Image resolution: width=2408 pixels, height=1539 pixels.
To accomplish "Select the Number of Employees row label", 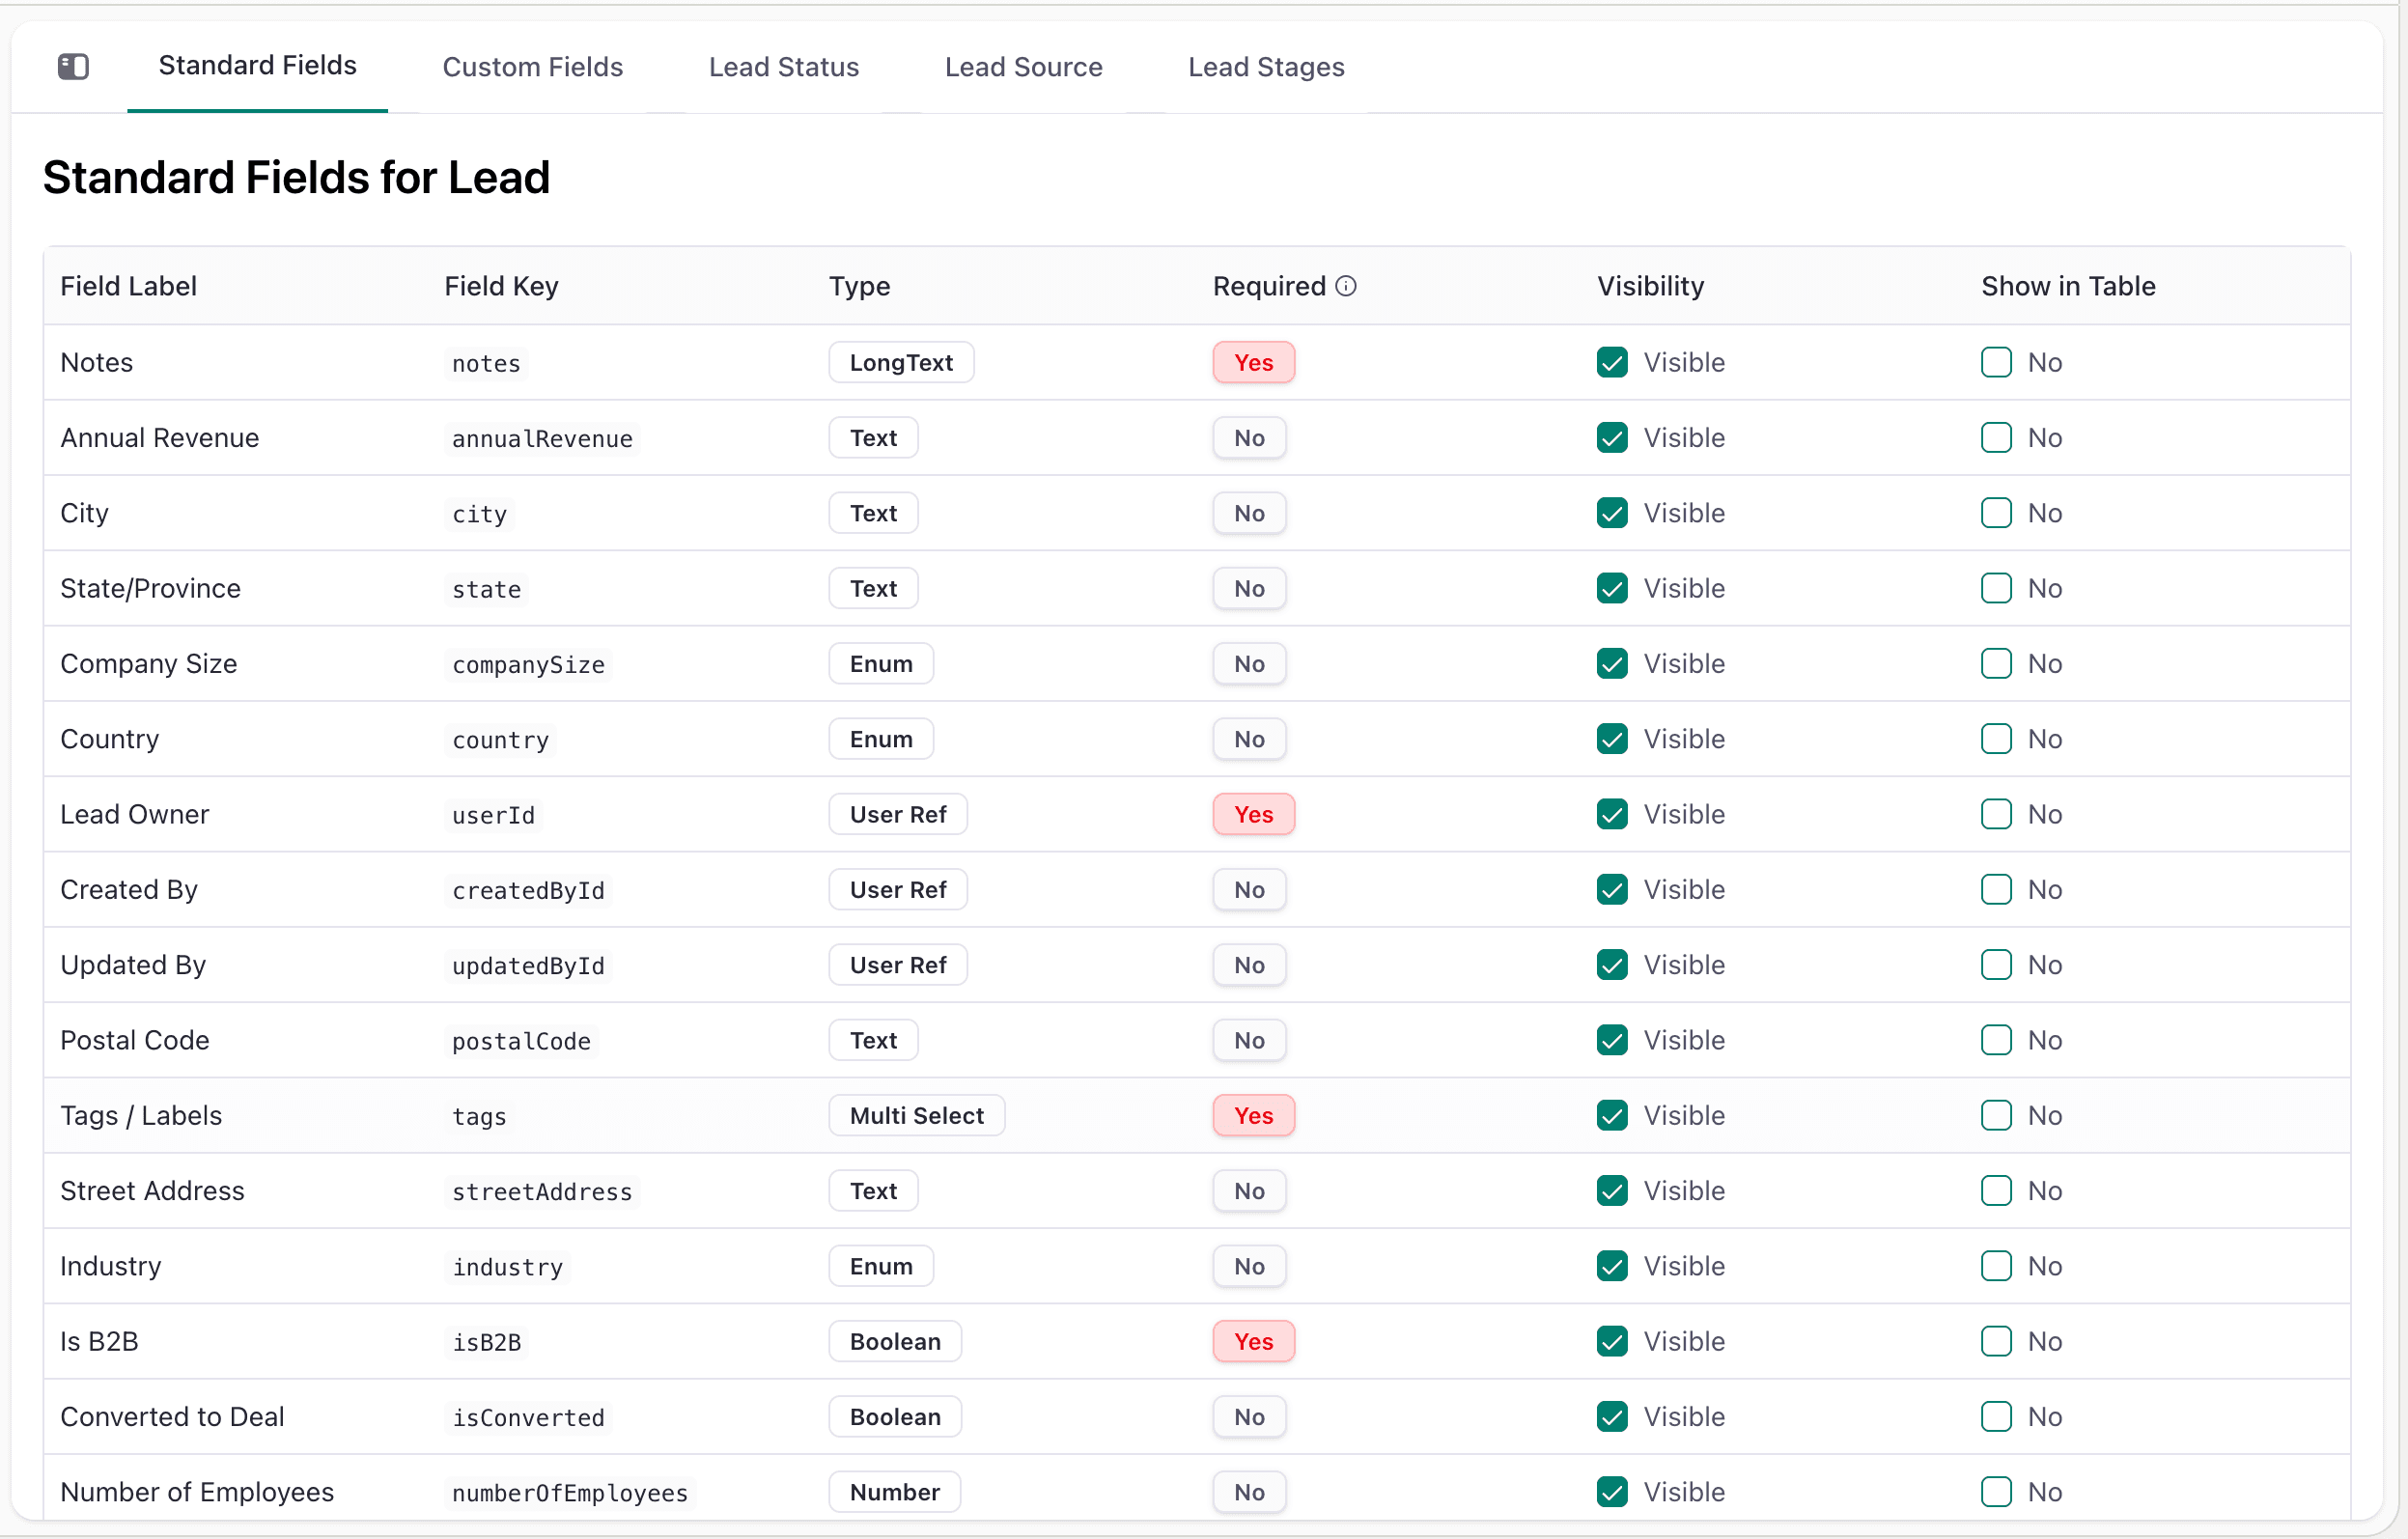I will click(x=197, y=1492).
